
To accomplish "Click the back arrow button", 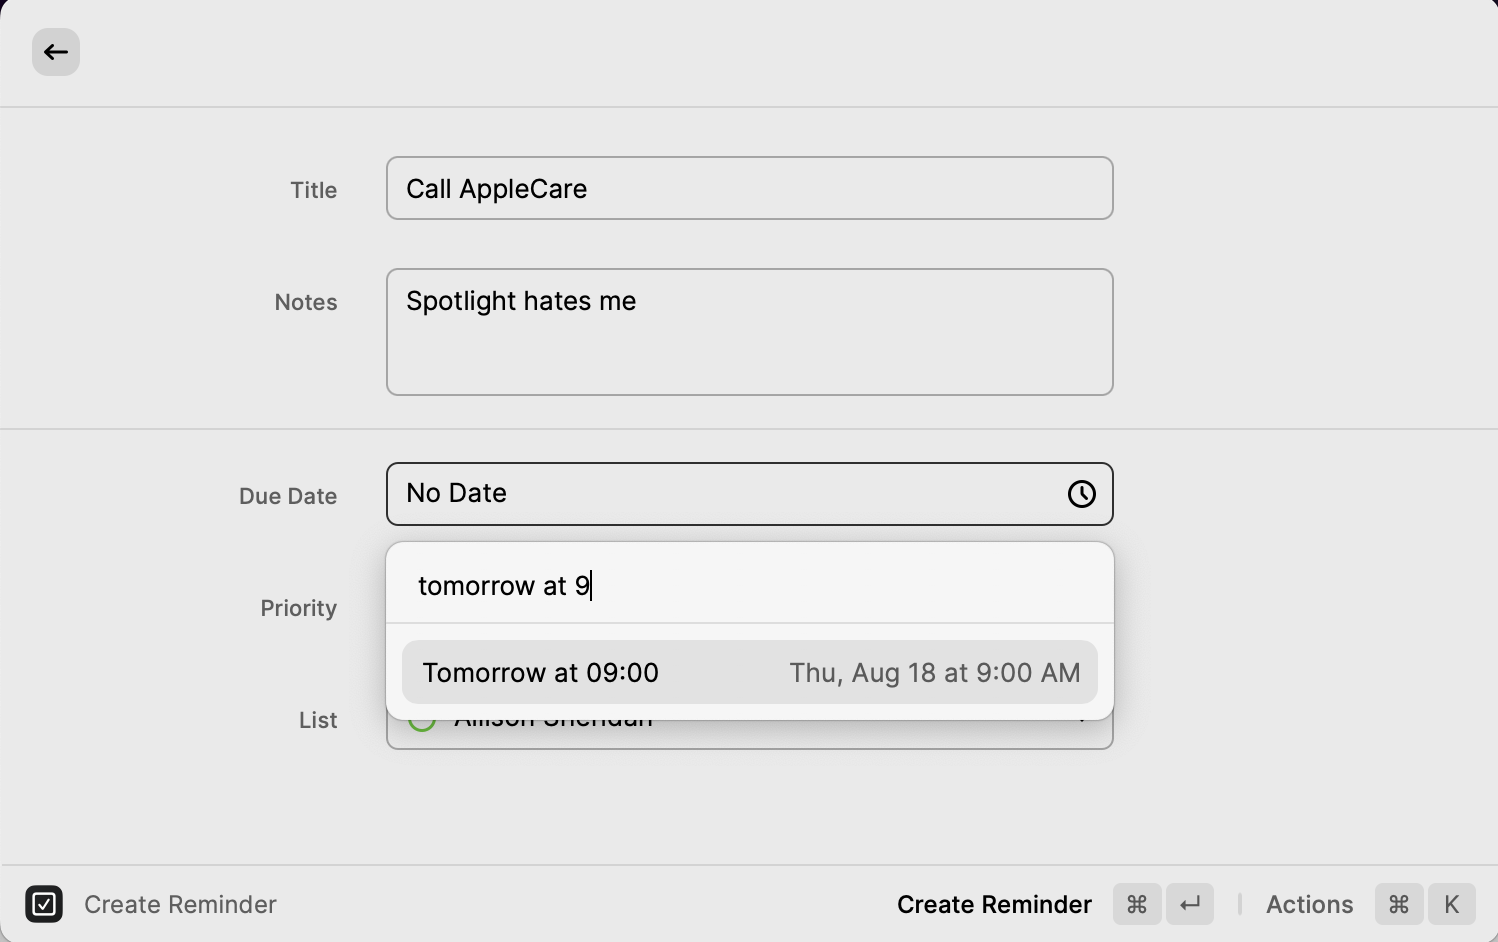I will point(56,52).
